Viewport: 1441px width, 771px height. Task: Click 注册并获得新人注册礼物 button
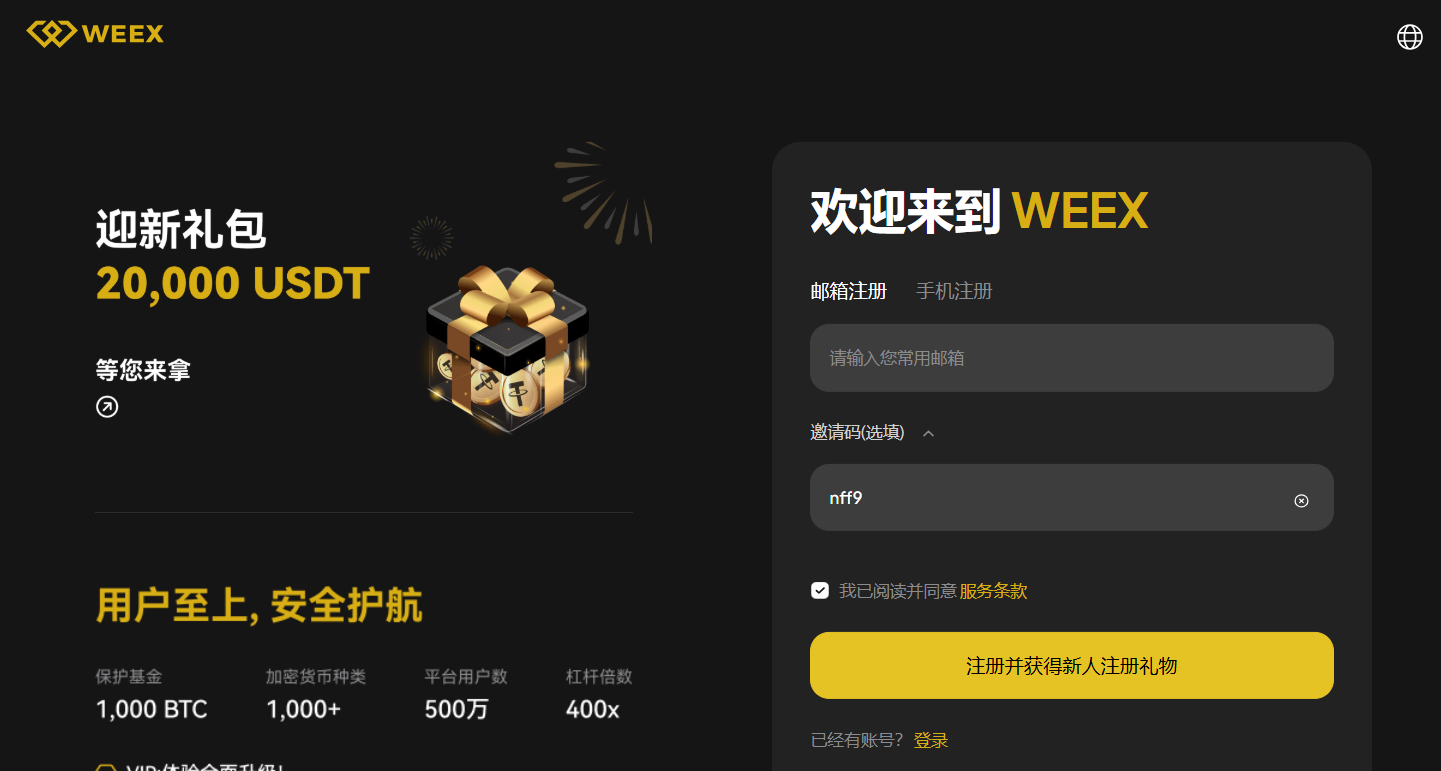pos(1071,665)
